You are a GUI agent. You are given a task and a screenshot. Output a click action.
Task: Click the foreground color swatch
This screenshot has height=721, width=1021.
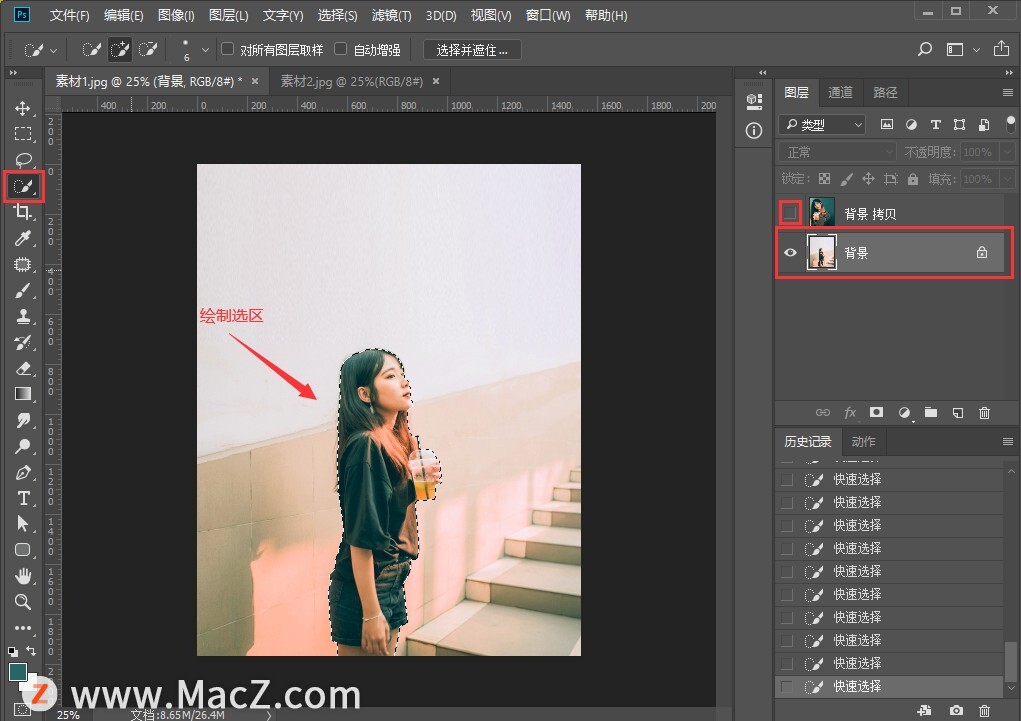click(x=18, y=672)
